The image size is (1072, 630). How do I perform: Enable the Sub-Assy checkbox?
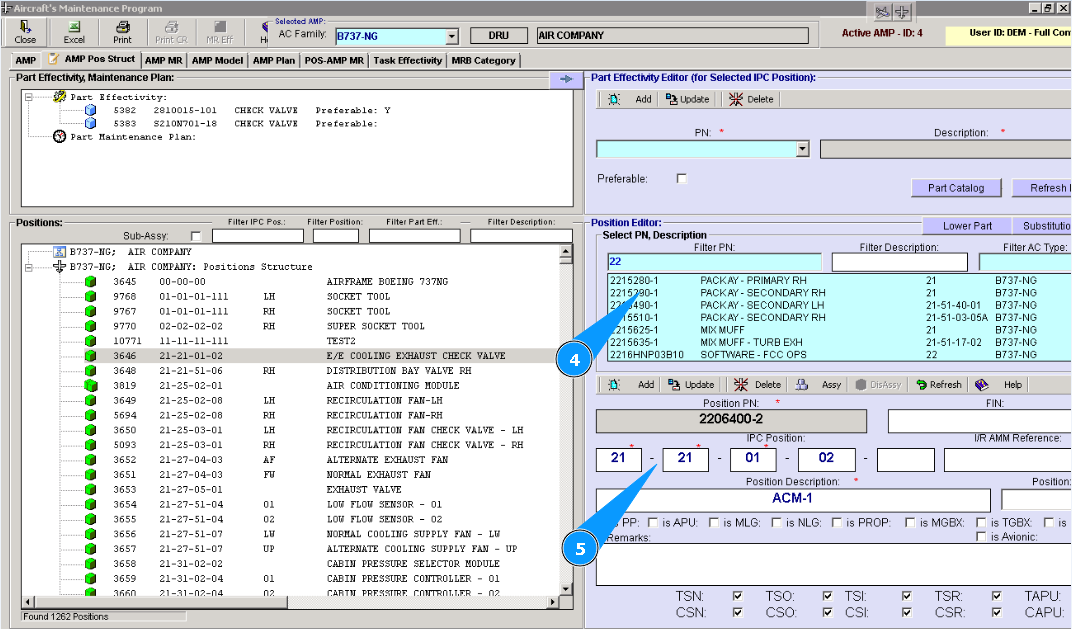point(195,236)
